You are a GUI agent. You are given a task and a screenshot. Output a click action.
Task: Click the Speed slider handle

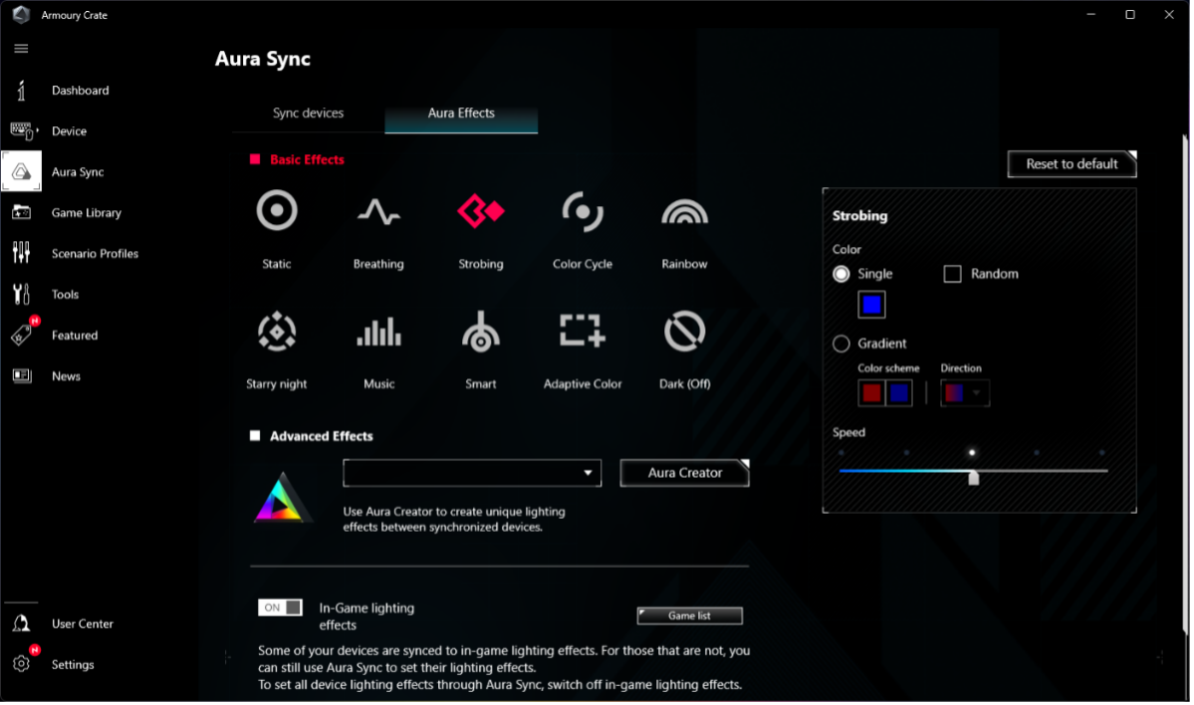(973, 478)
